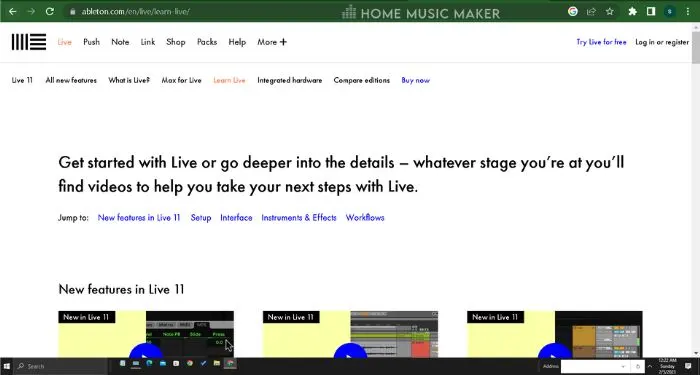Image resolution: width=700 pixels, height=375 pixels.
Task: Click the taskbar Address refresh icon
Action: point(638,367)
